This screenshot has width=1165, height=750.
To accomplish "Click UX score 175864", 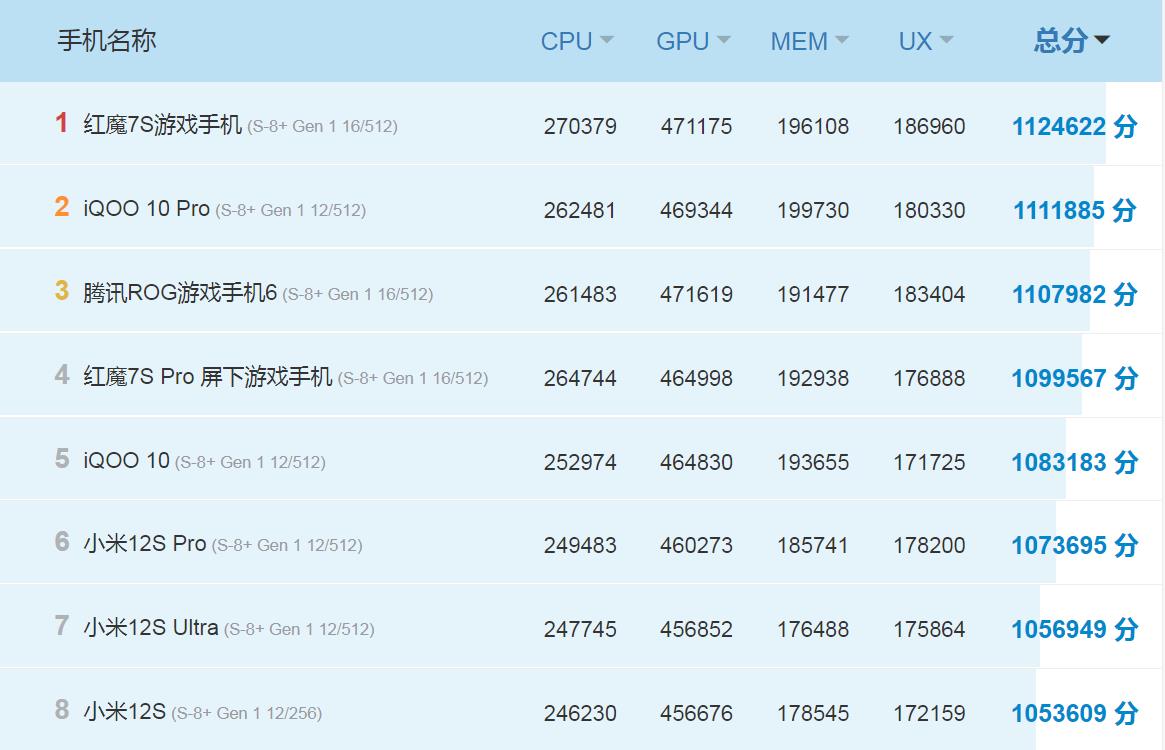I will point(929,630).
